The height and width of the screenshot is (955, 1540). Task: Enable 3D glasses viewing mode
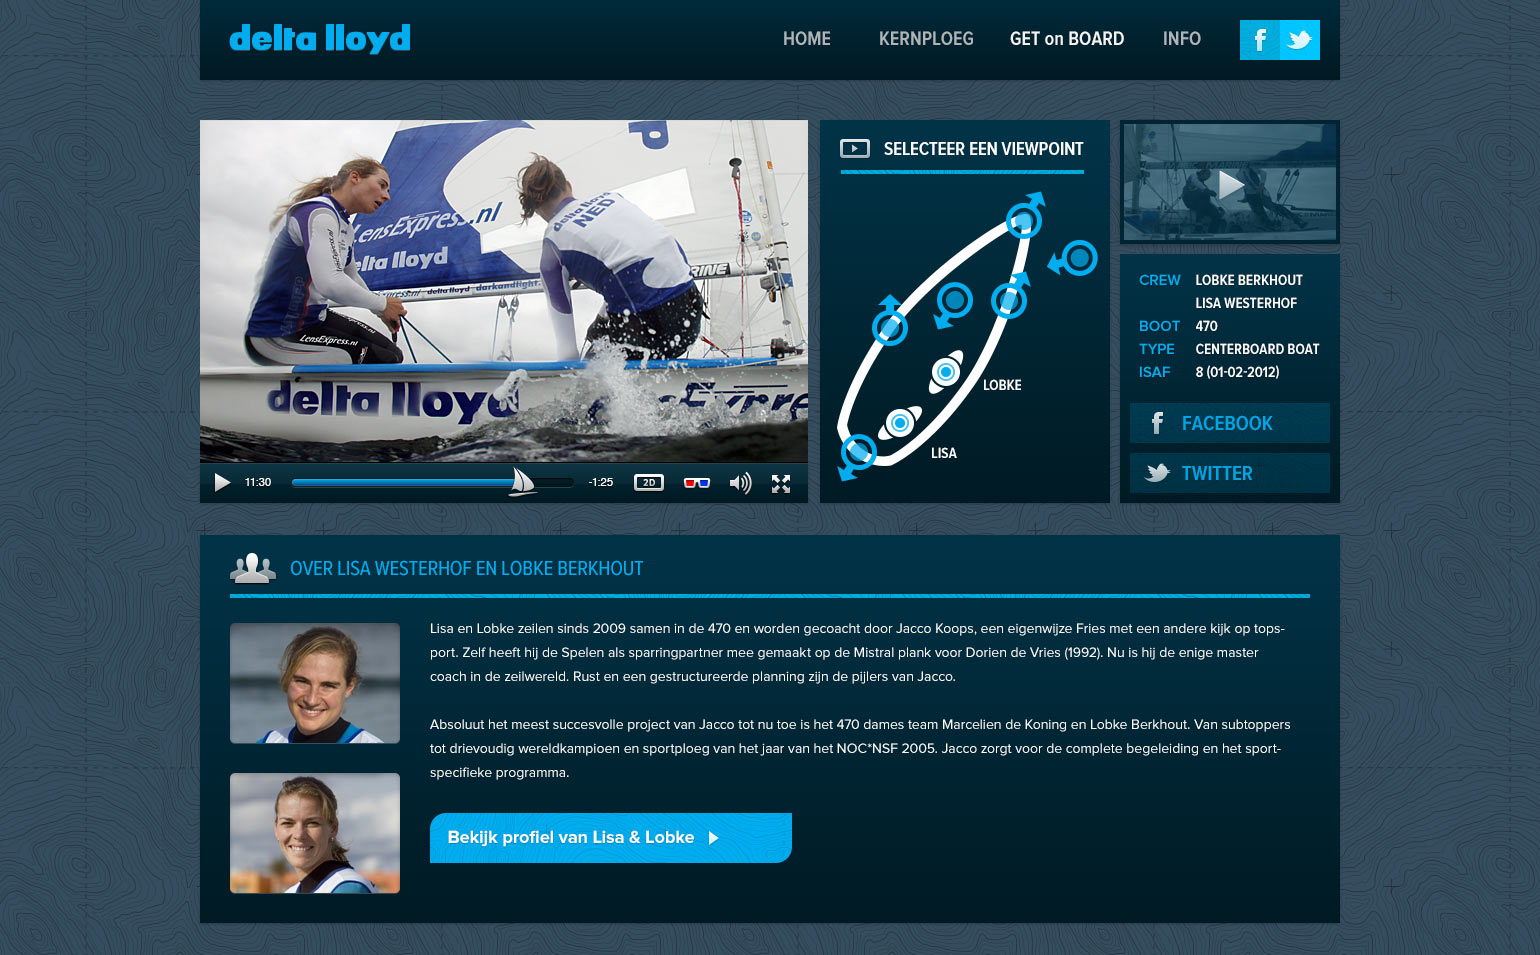click(x=697, y=483)
